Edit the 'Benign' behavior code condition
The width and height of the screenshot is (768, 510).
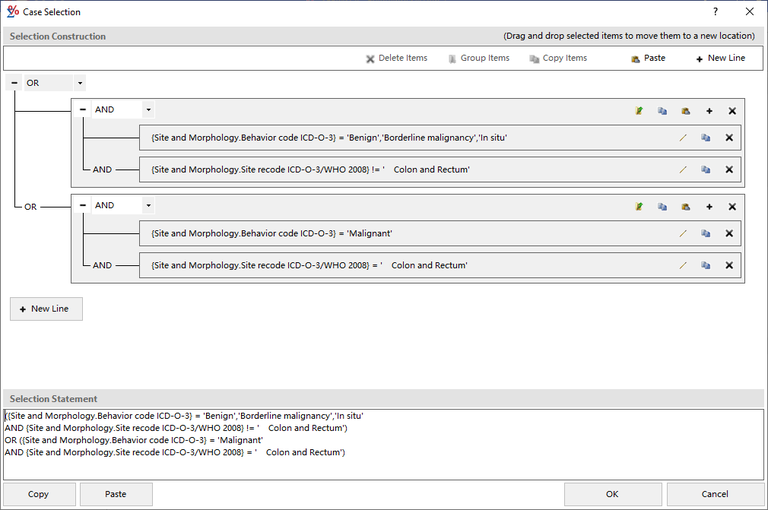[683, 138]
